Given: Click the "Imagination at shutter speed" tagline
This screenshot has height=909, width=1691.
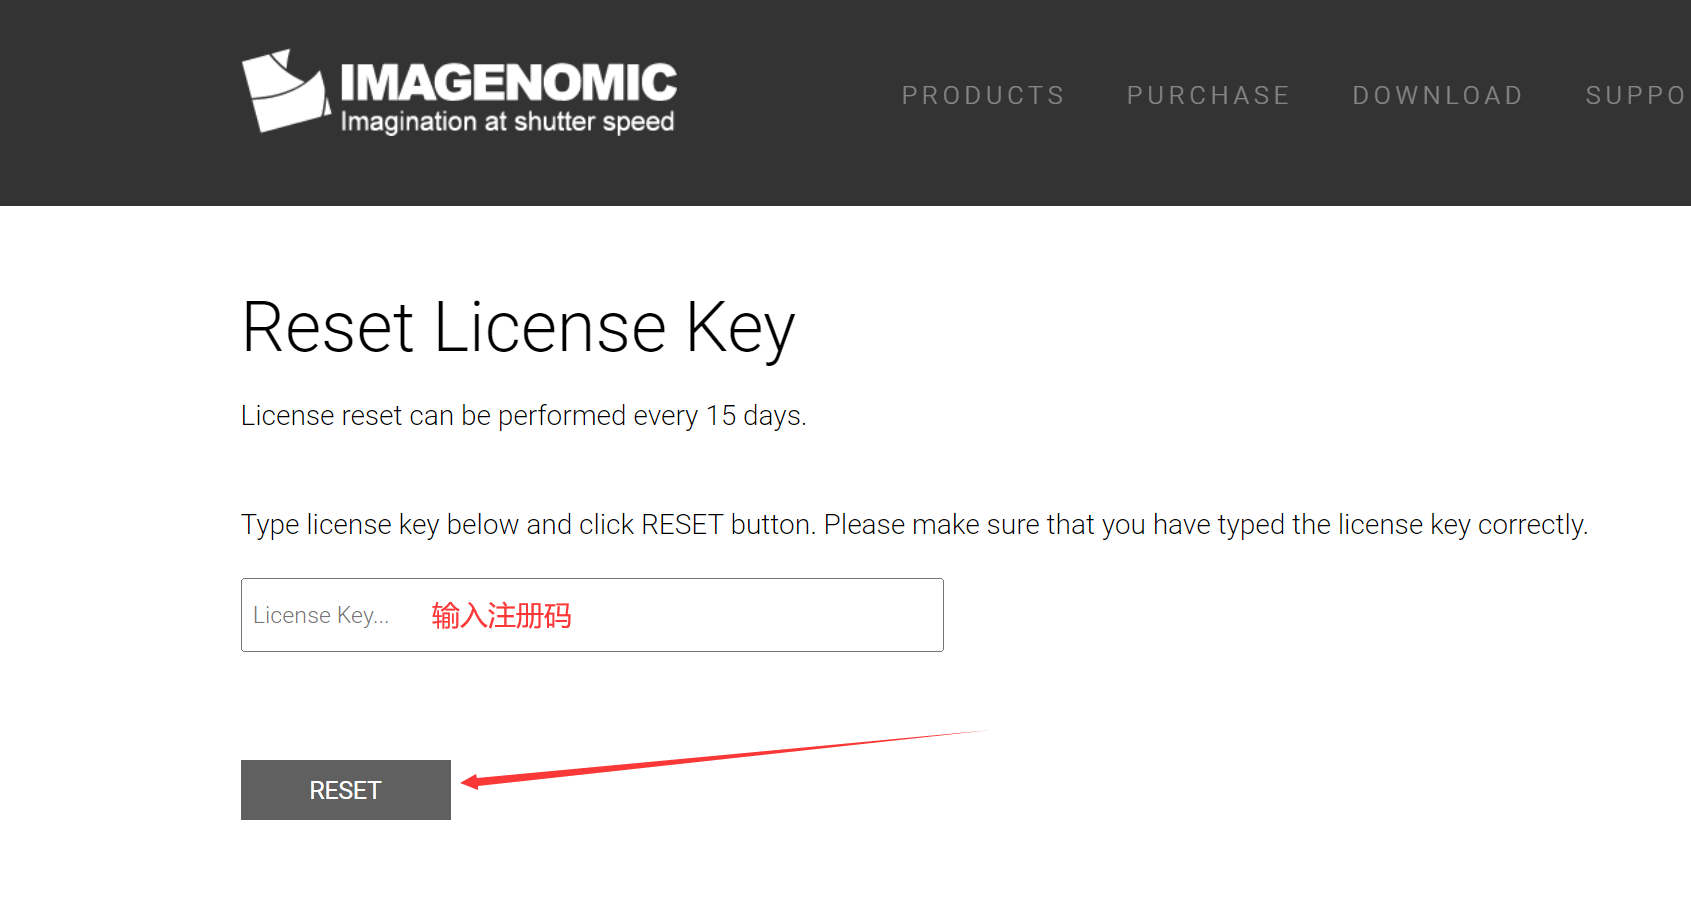Looking at the screenshot, I should point(507,122).
